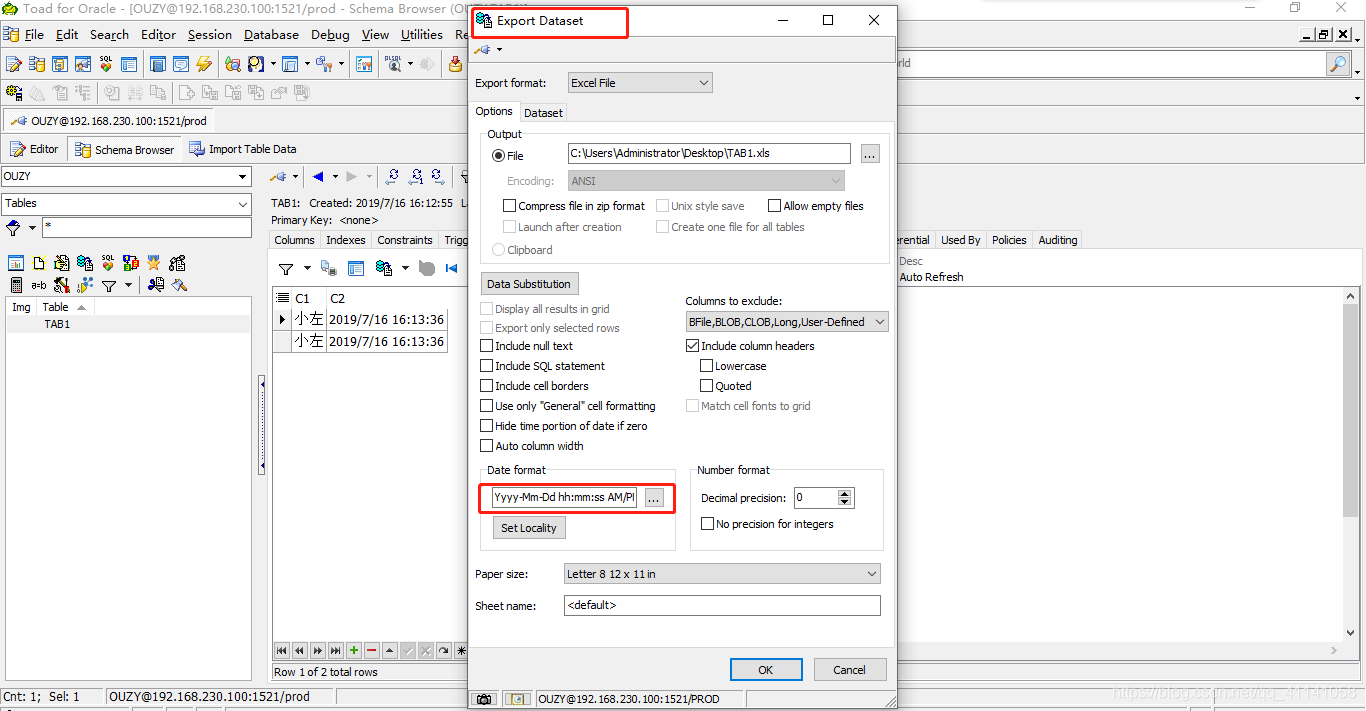Expand arrow next to Export Dataset plug icon
The image size is (1366, 711).
[x=499, y=50]
